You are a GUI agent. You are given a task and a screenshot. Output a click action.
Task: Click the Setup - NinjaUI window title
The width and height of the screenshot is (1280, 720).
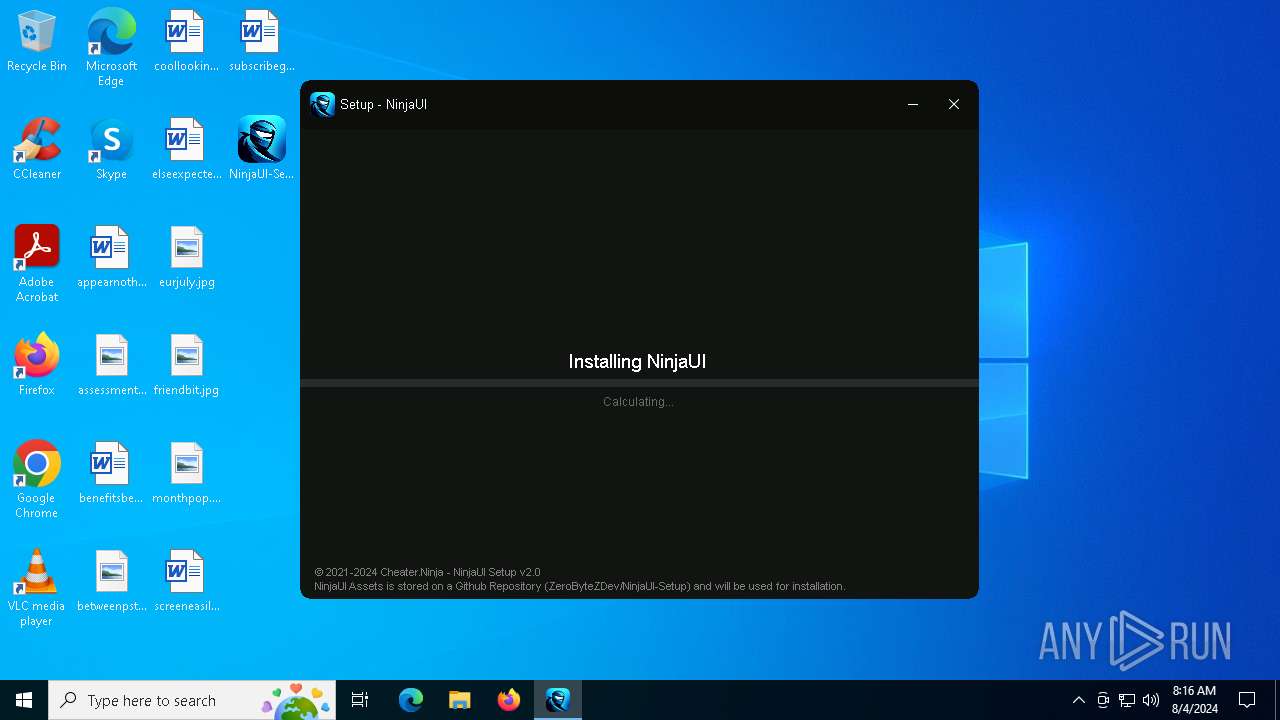pos(383,104)
